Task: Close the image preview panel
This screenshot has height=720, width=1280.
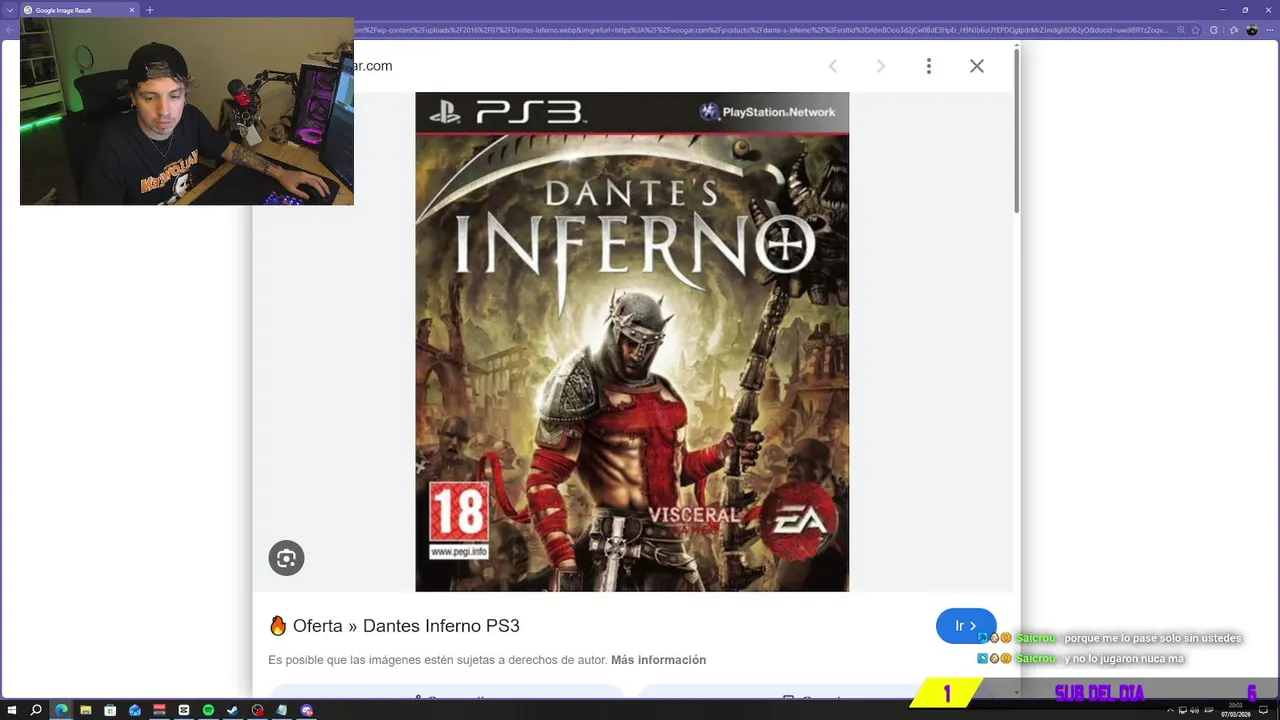Action: tap(977, 66)
